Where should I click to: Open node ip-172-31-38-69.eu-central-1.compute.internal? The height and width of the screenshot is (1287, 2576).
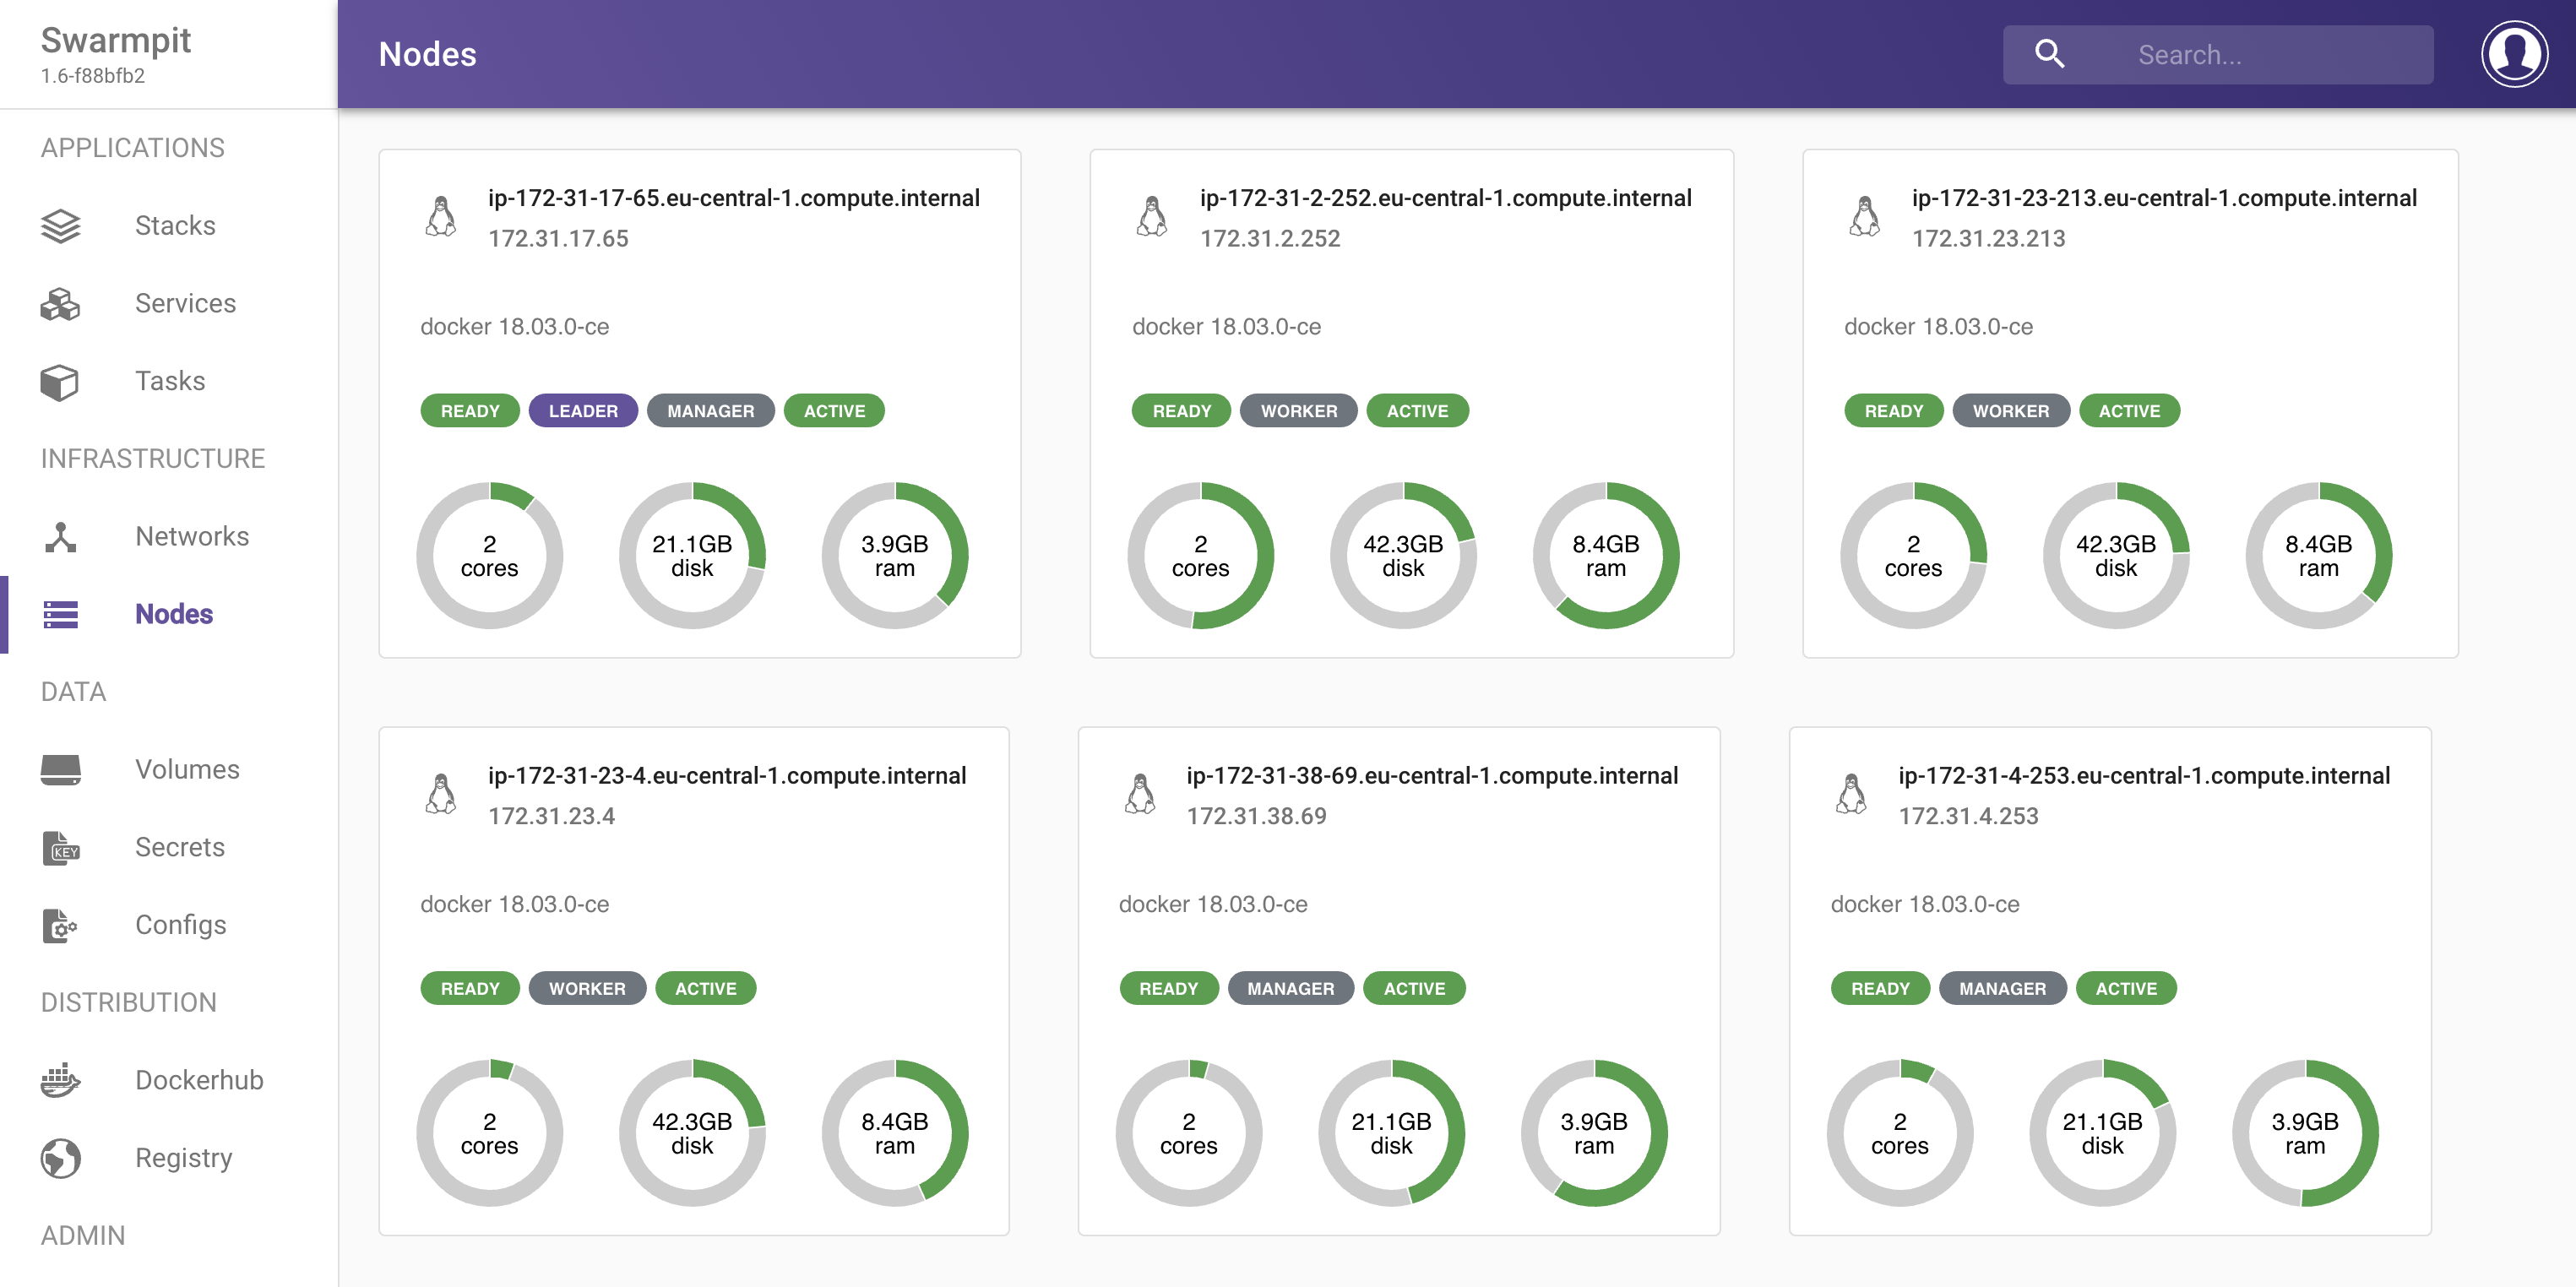click(1432, 775)
